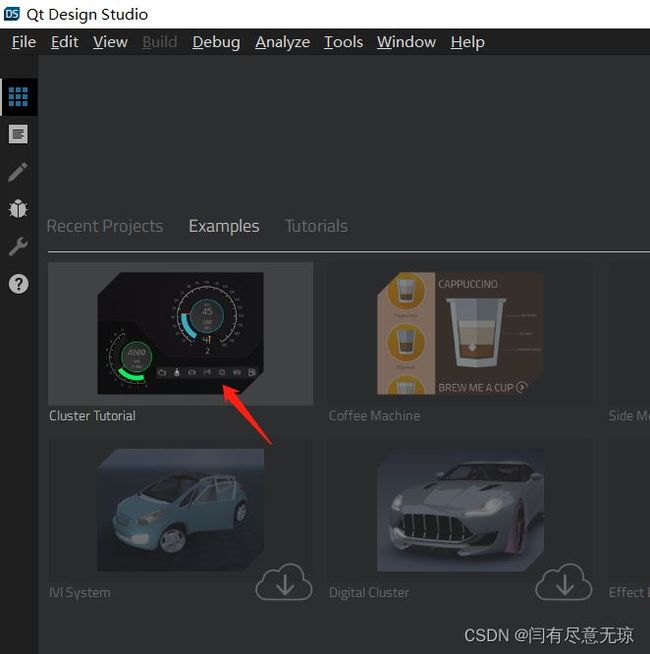Click the Cluster Tutorial label
The height and width of the screenshot is (654, 650).
[92, 416]
